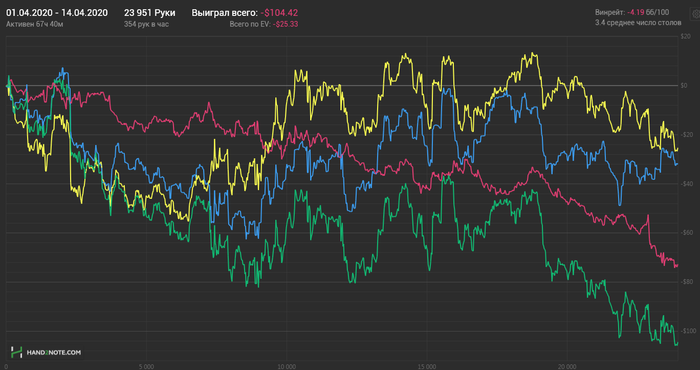Click the -$100 label on the vertical axis
The width and height of the screenshot is (700, 370).
(687, 331)
